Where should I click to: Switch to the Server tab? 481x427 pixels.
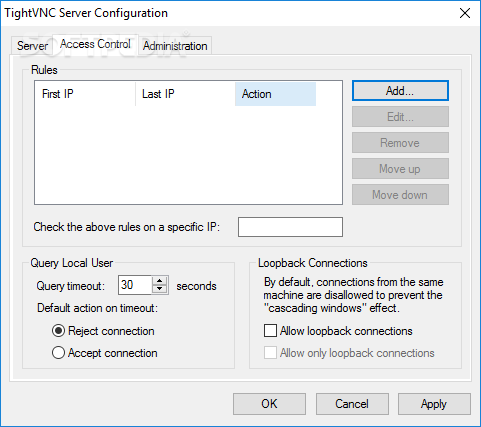coord(32,46)
